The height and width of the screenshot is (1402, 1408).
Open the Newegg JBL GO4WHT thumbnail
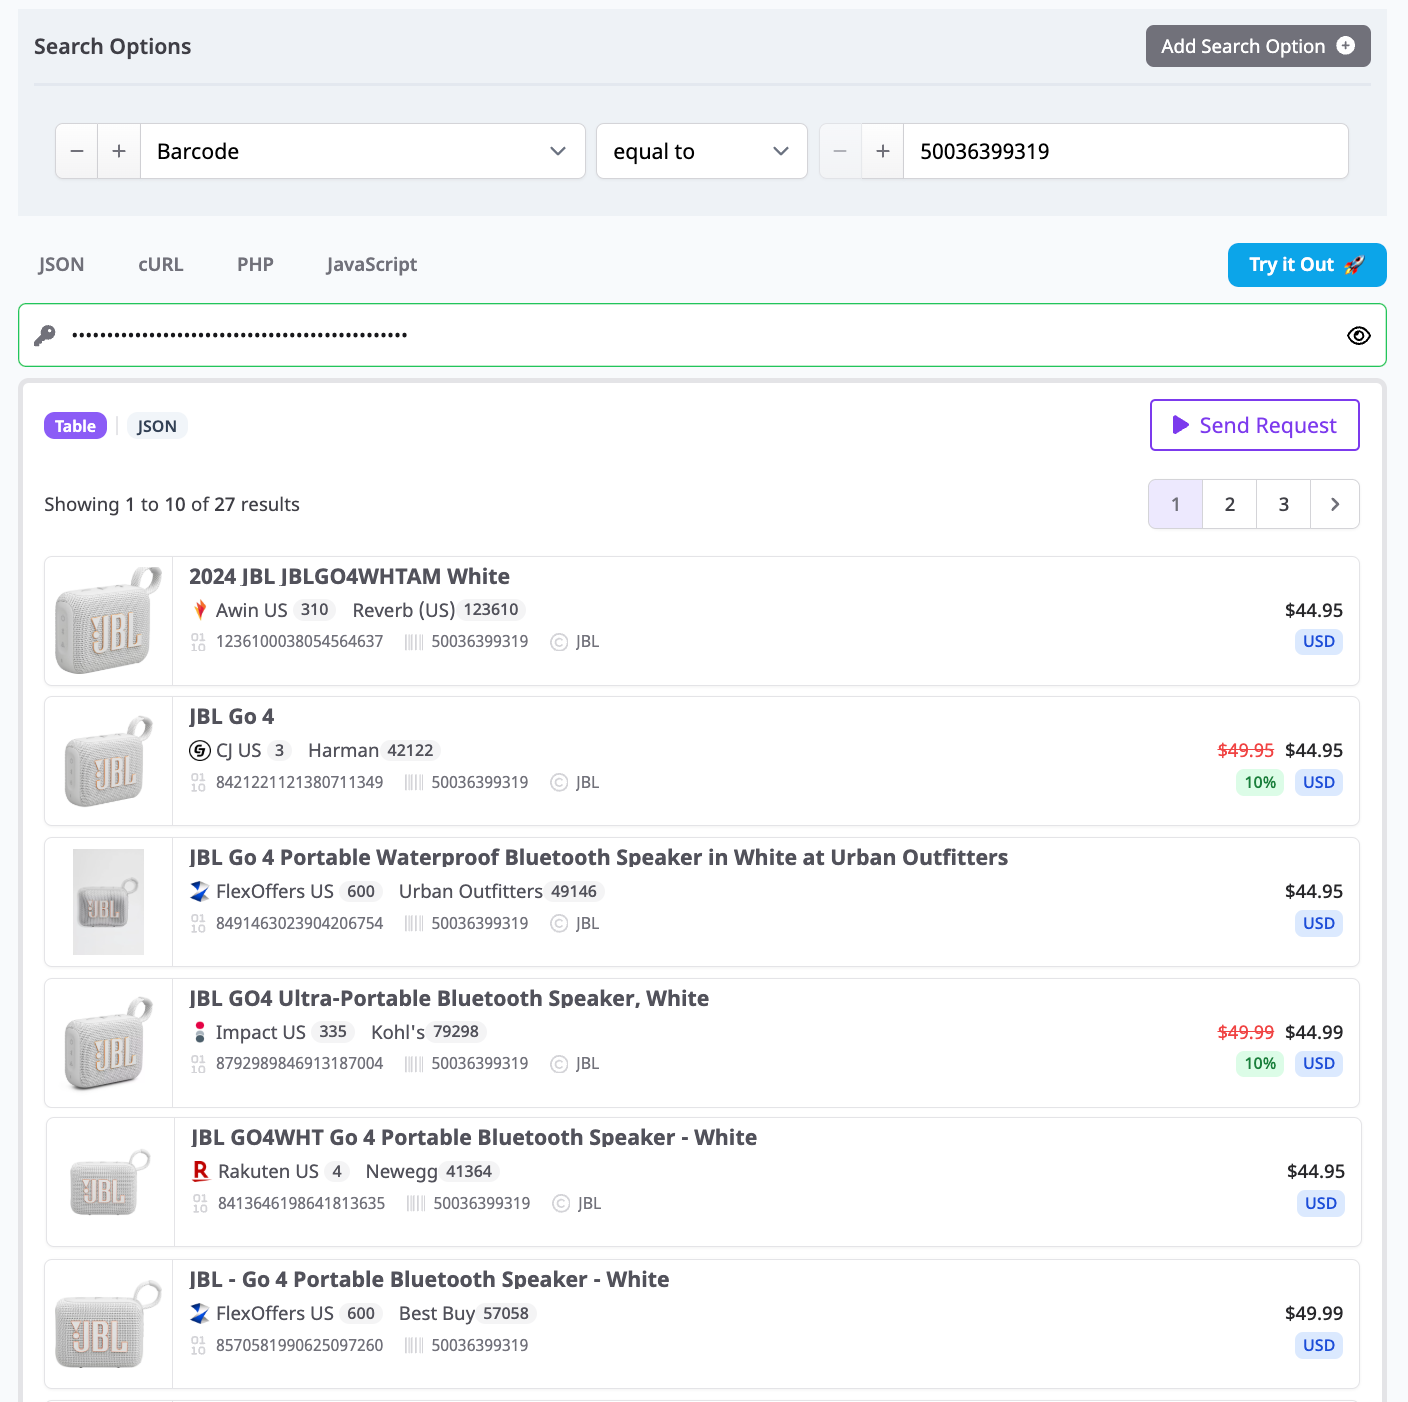click(x=110, y=1182)
